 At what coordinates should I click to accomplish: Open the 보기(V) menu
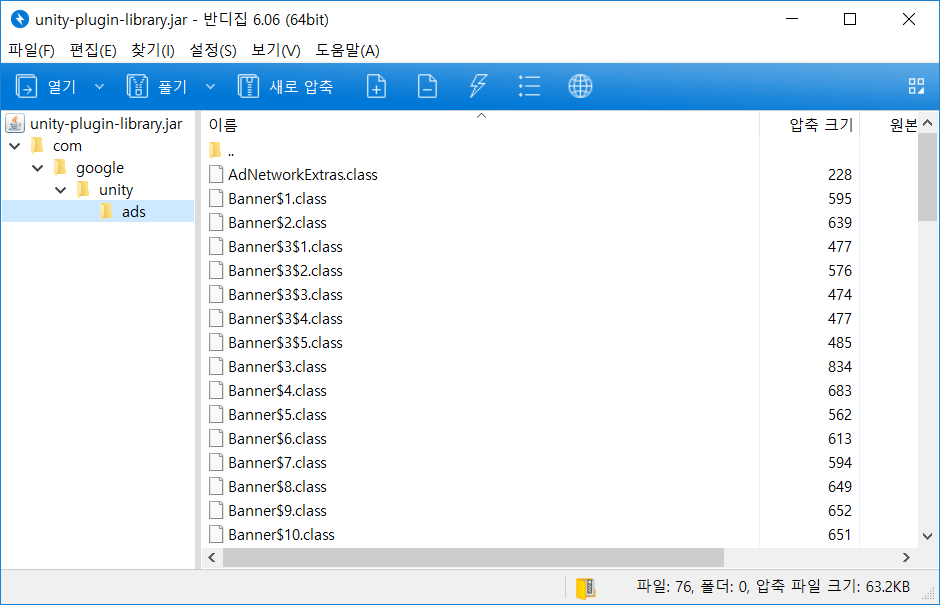click(276, 50)
